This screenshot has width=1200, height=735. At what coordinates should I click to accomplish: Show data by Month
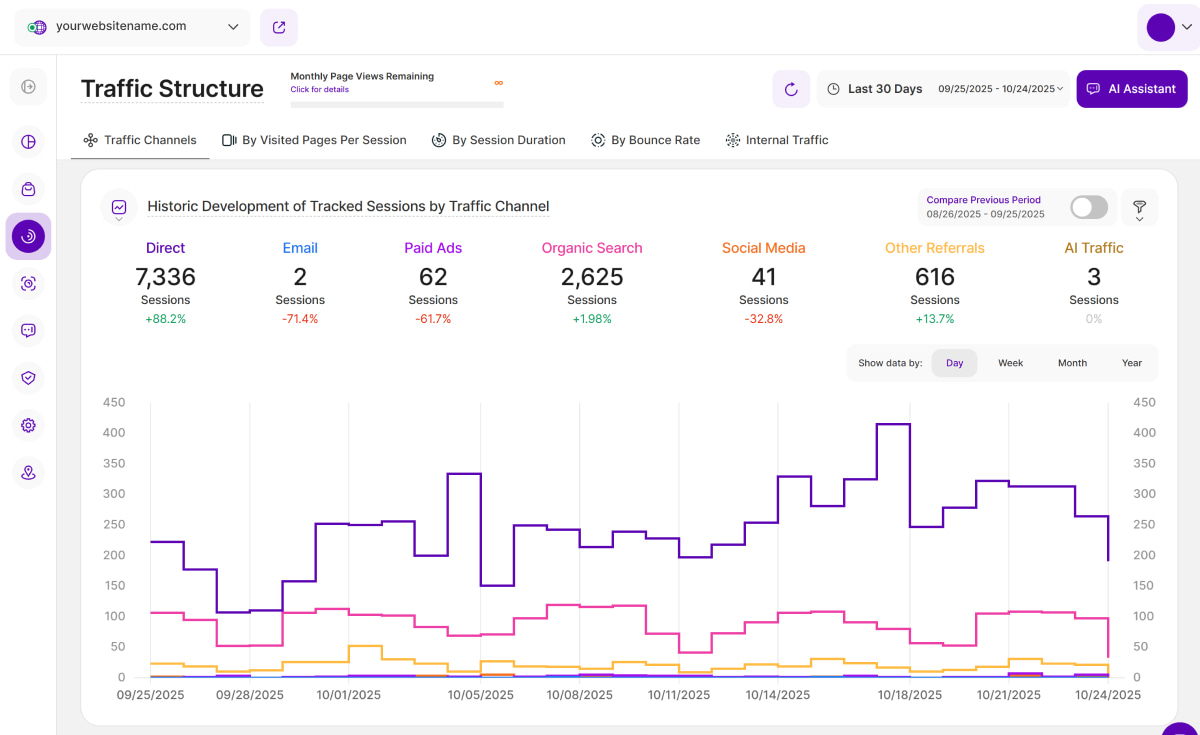[x=1072, y=363]
